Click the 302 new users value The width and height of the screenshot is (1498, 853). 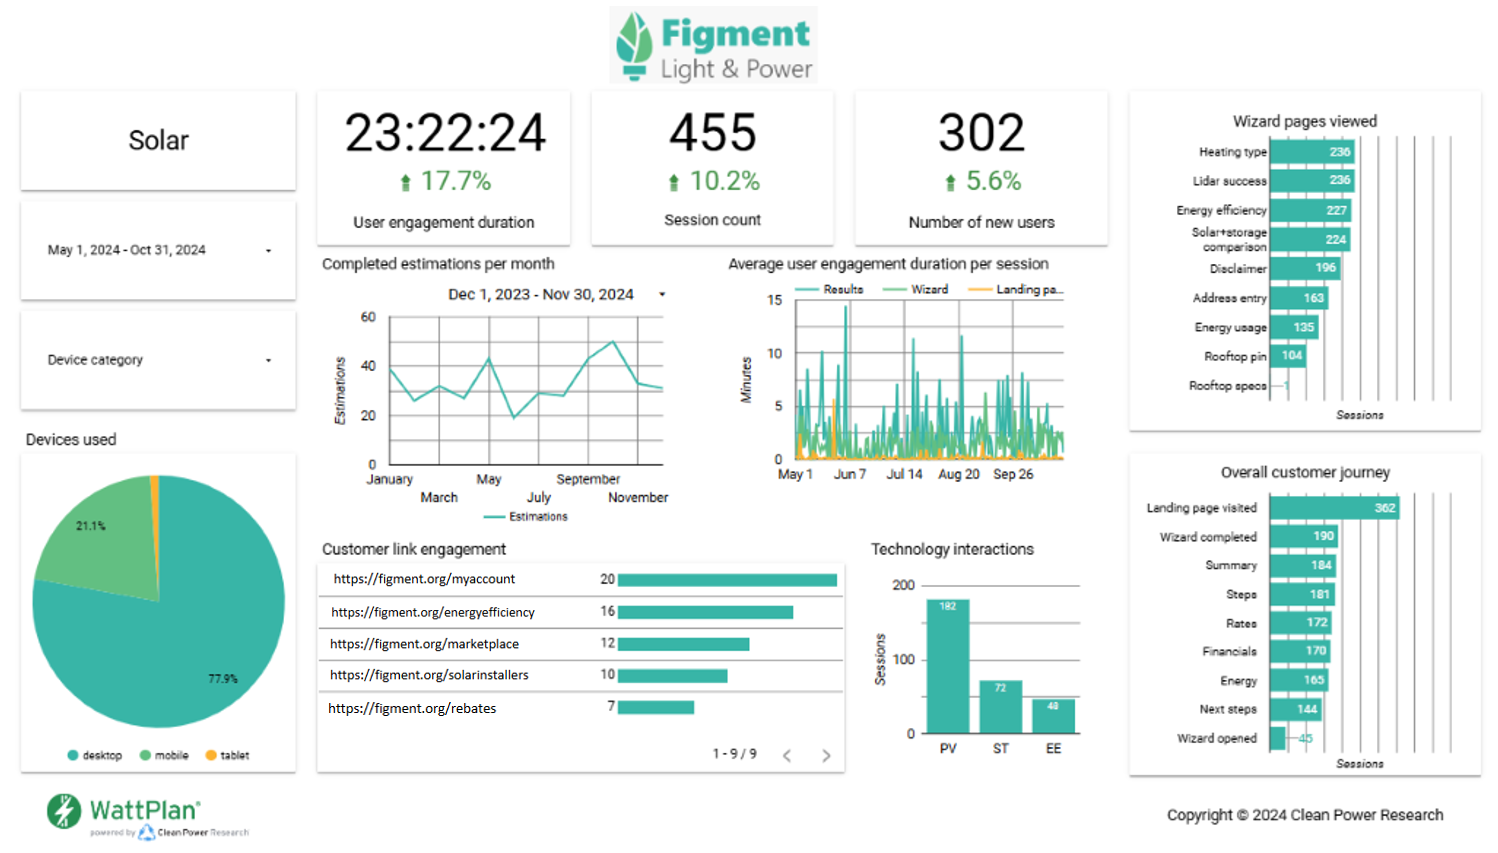pos(981,133)
